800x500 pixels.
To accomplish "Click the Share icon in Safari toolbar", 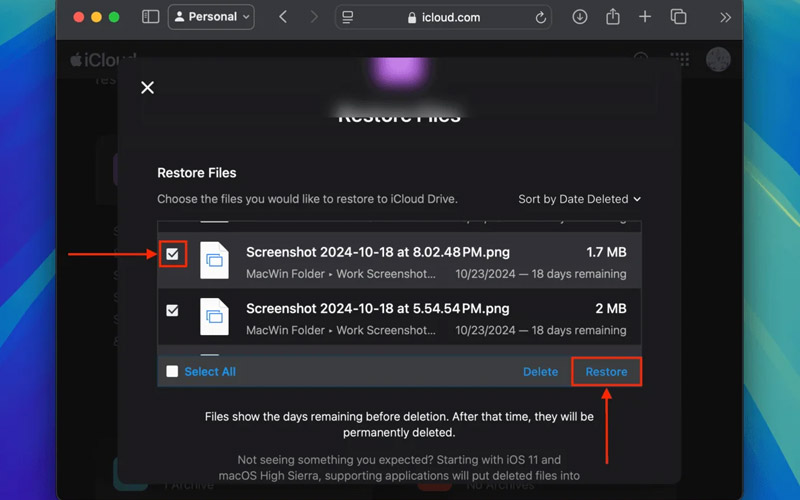I will coord(613,17).
